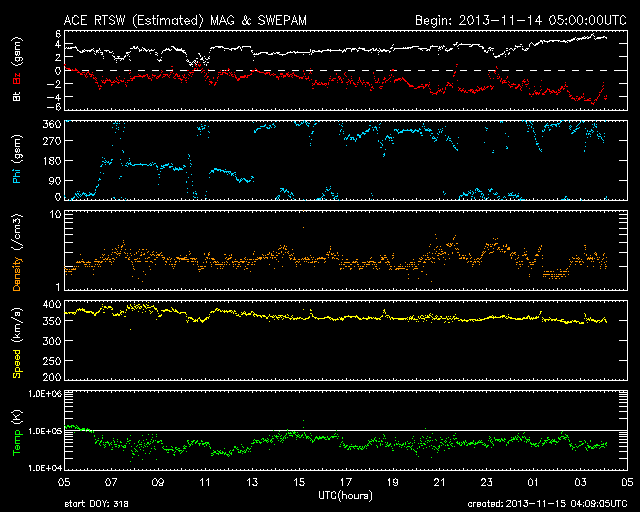
Task: Click the '250' tick label on the Speed axis
Action: [x=52, y=361]
